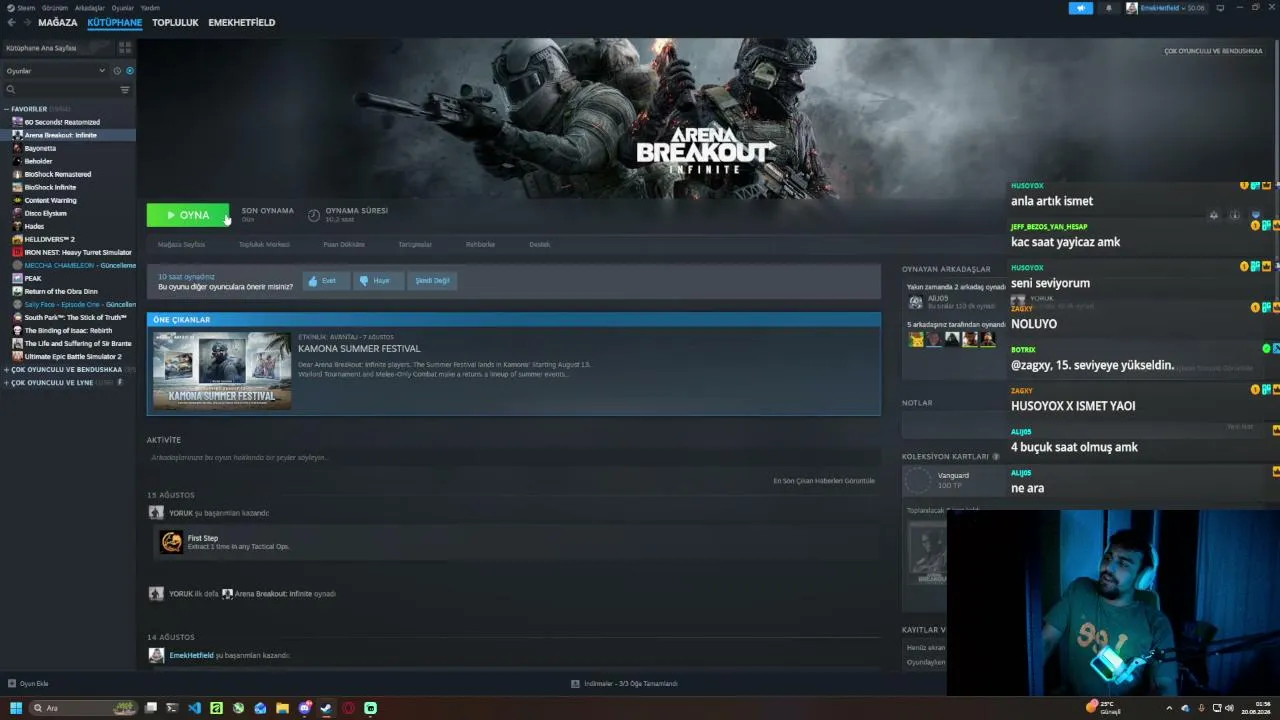
Task: Open the Oyunlar menu
Action: (x=122, y=8)
